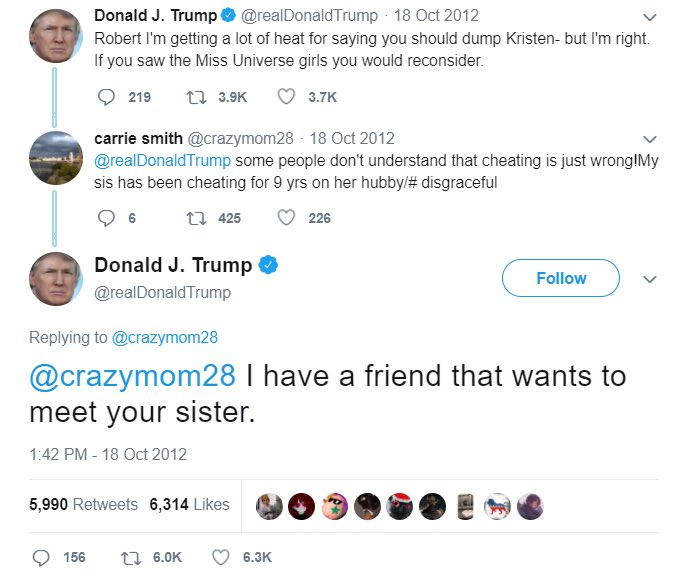
Task: Click first liker avatar in likes row
Action: point(269,507)
